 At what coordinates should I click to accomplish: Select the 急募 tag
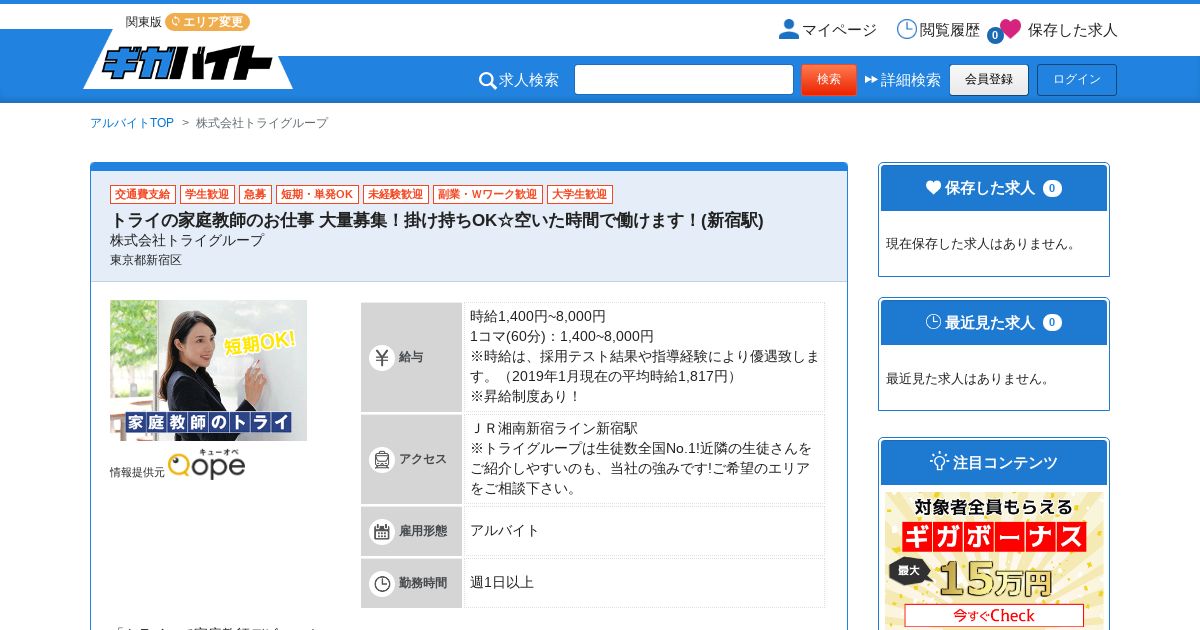click(x=255, y=194)
